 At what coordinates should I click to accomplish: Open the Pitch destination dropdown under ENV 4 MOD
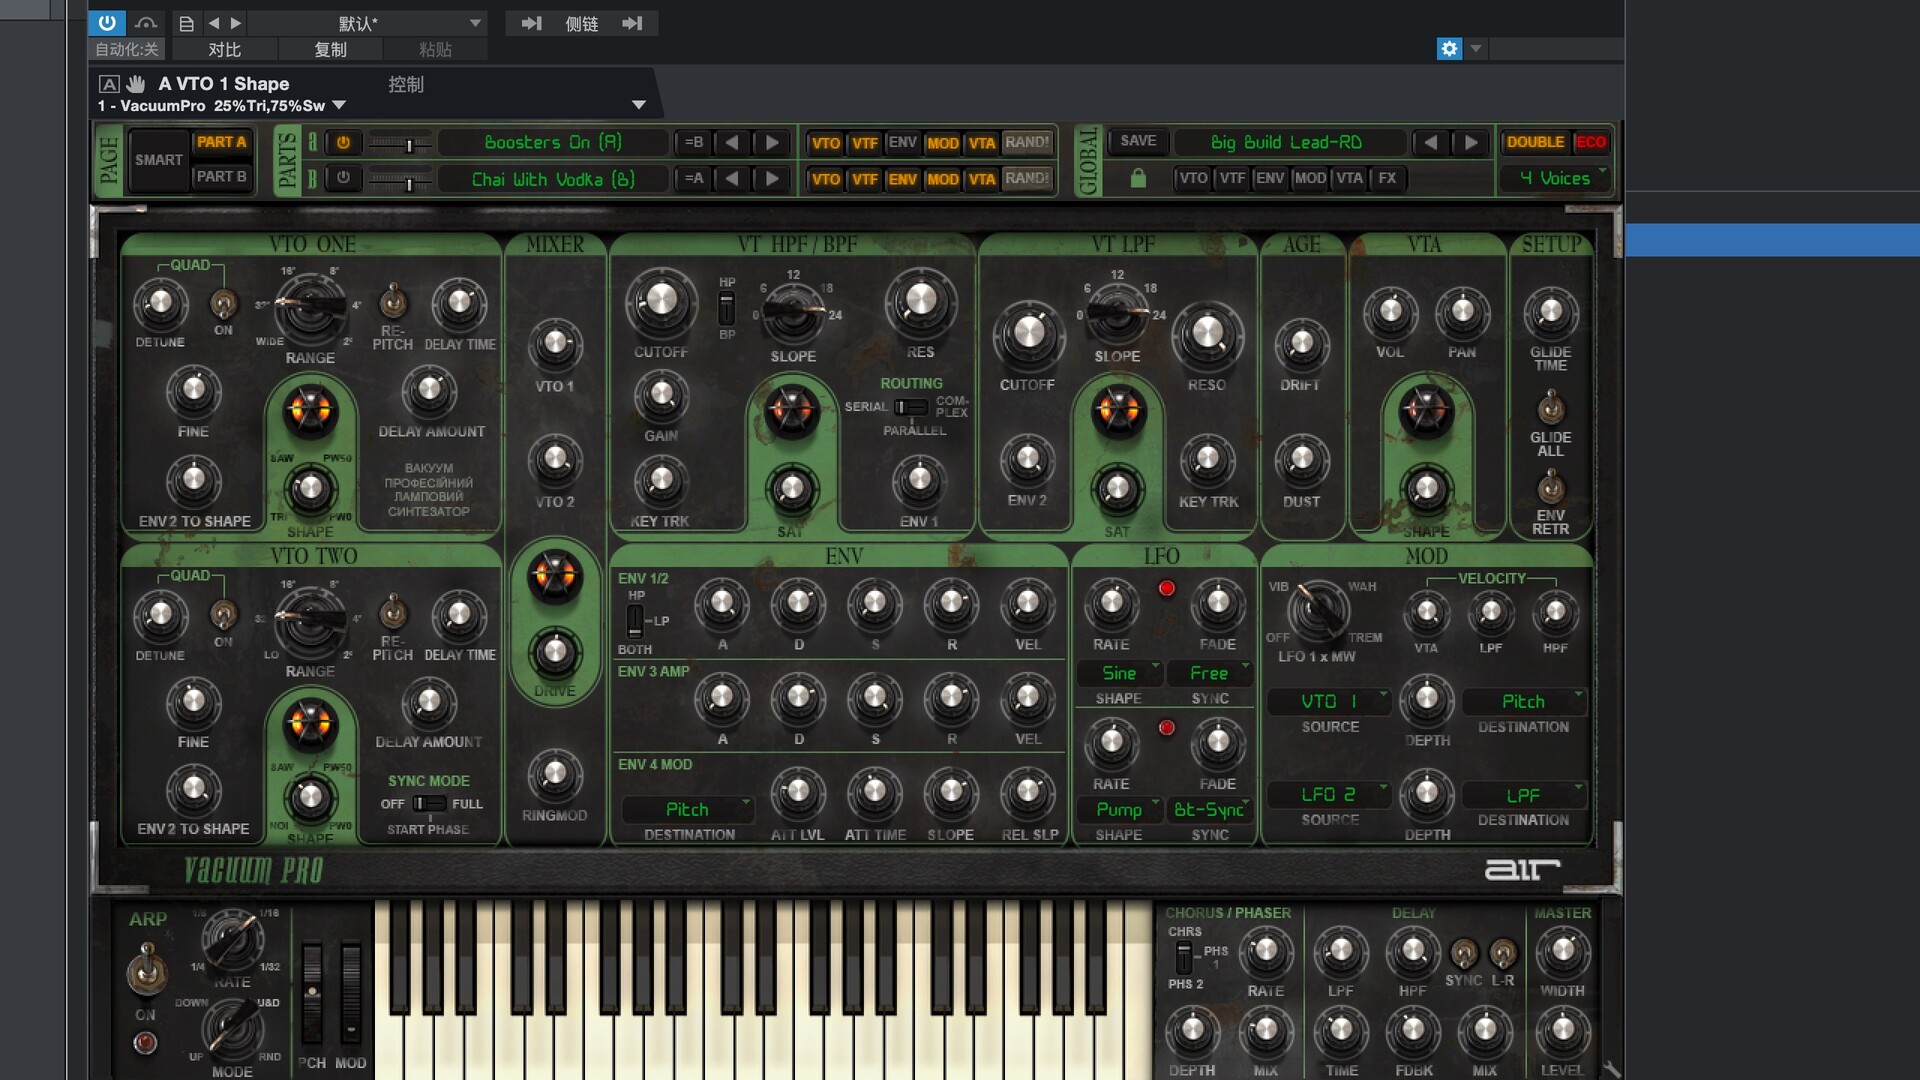(687, 809)
